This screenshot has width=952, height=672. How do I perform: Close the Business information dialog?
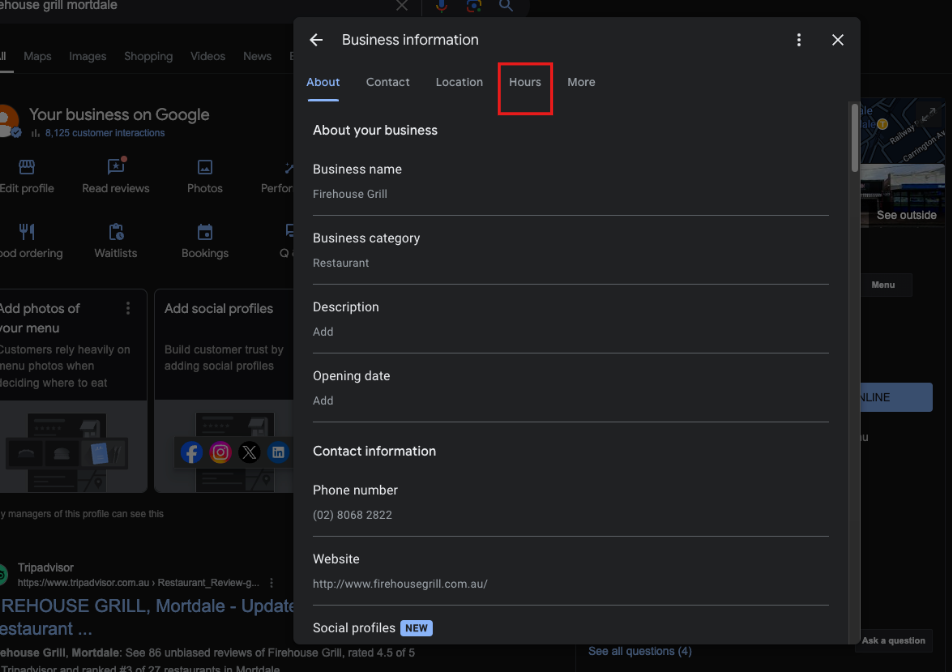point(837,40)
